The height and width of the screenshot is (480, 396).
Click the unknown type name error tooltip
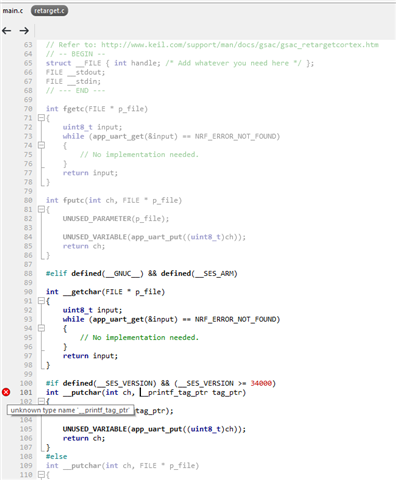(x=70, y=410)
